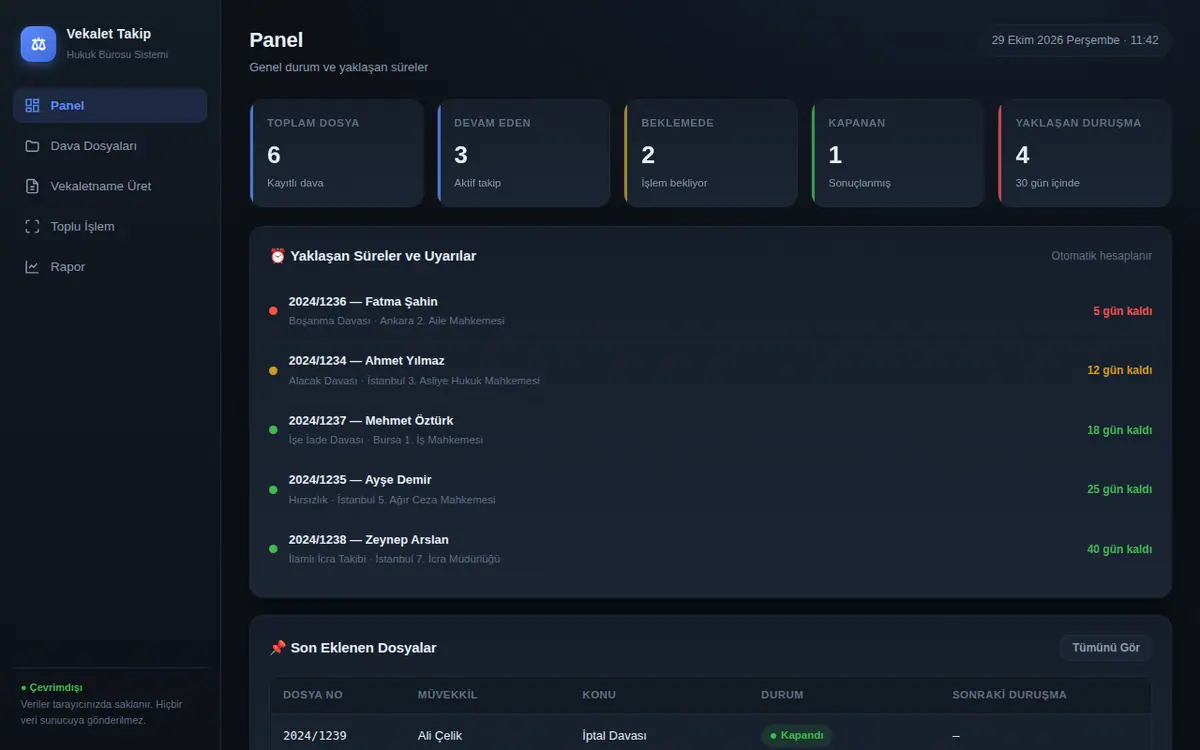Click the date and time pill

click(1075, 41)
